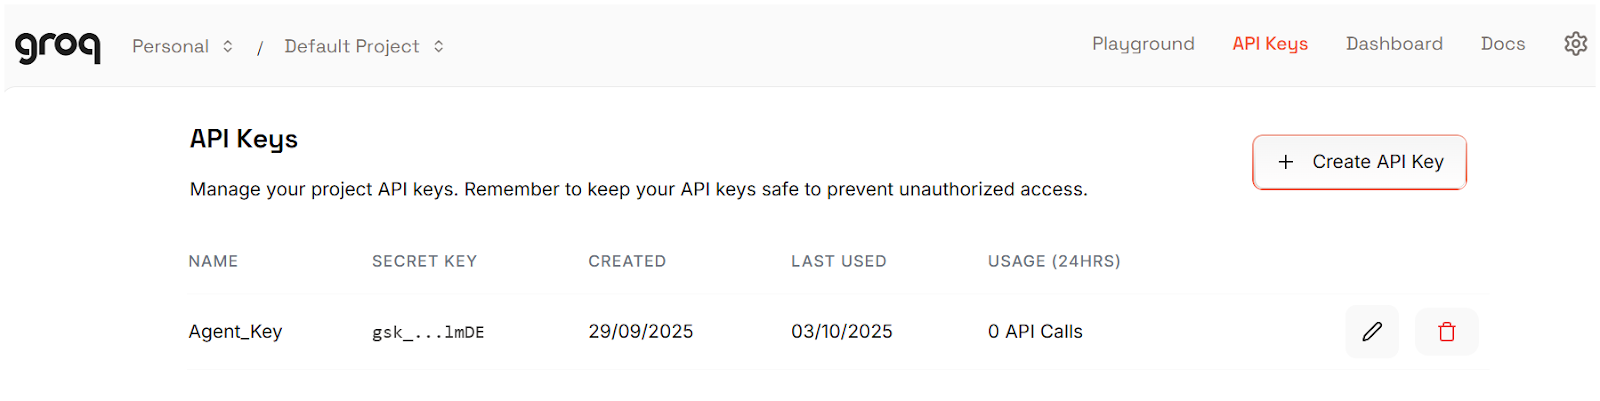Image resolution: width=1600 pixels, height=401 pixels.
Task: Click the SECRET KEY column header
Action: pos(424,261)
